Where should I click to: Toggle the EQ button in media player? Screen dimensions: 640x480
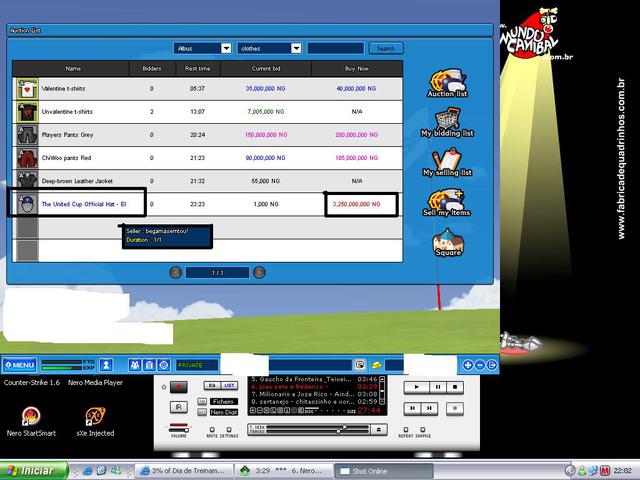pos(212,386)
